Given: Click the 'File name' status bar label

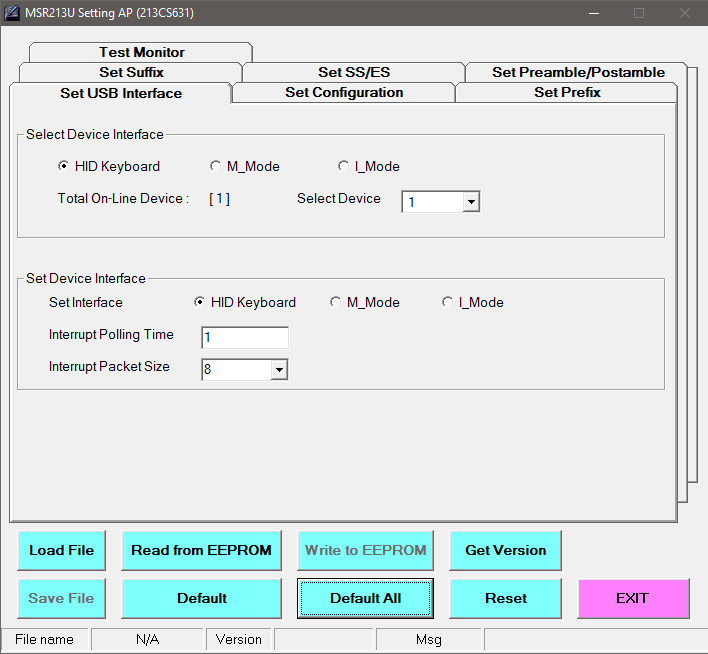Looking at the screenshot, I should [44, 639].
